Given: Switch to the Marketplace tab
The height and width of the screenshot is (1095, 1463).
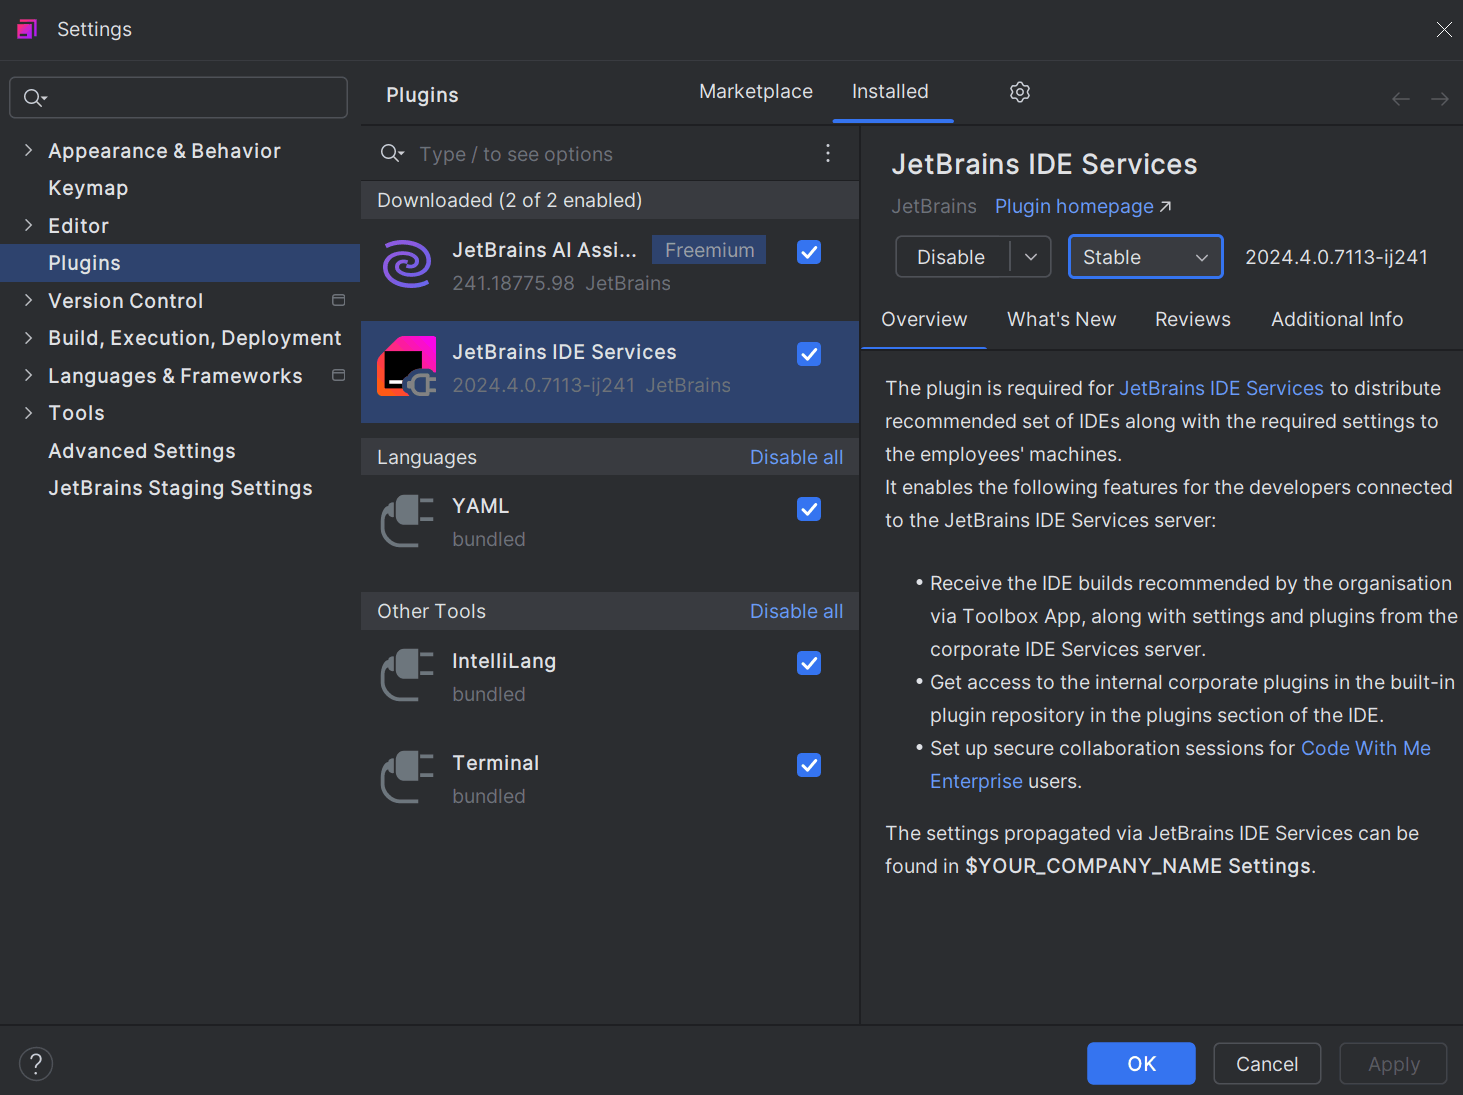Looking at the screenshot, I should pyautogui.click(x=756, y=92).
